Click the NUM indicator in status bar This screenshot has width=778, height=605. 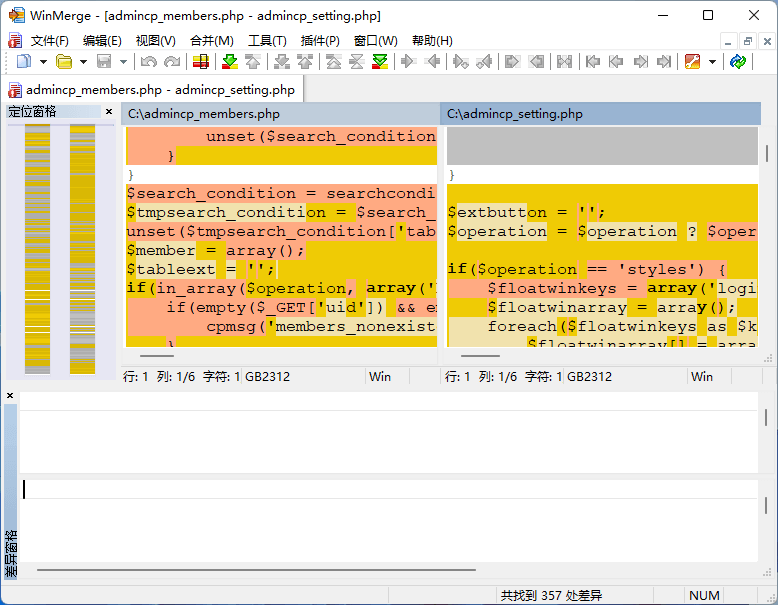pyautogui.click(x=704, y=596)
